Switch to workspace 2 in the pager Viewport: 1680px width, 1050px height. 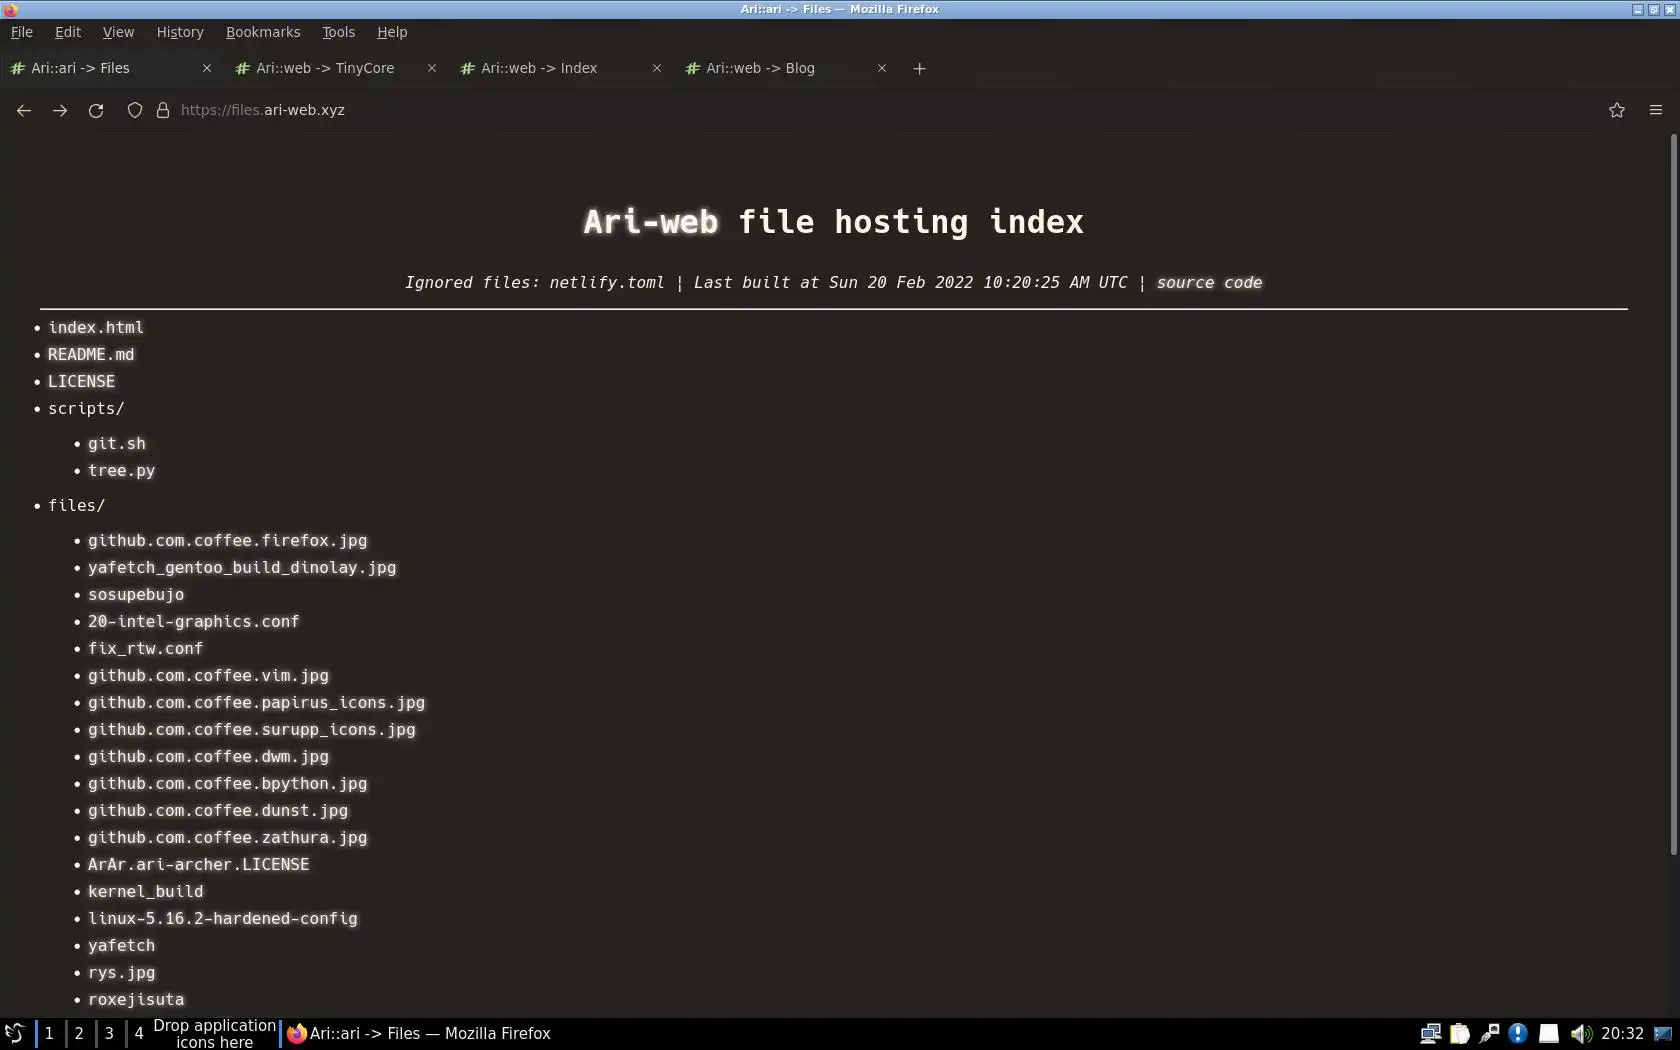79,1033
